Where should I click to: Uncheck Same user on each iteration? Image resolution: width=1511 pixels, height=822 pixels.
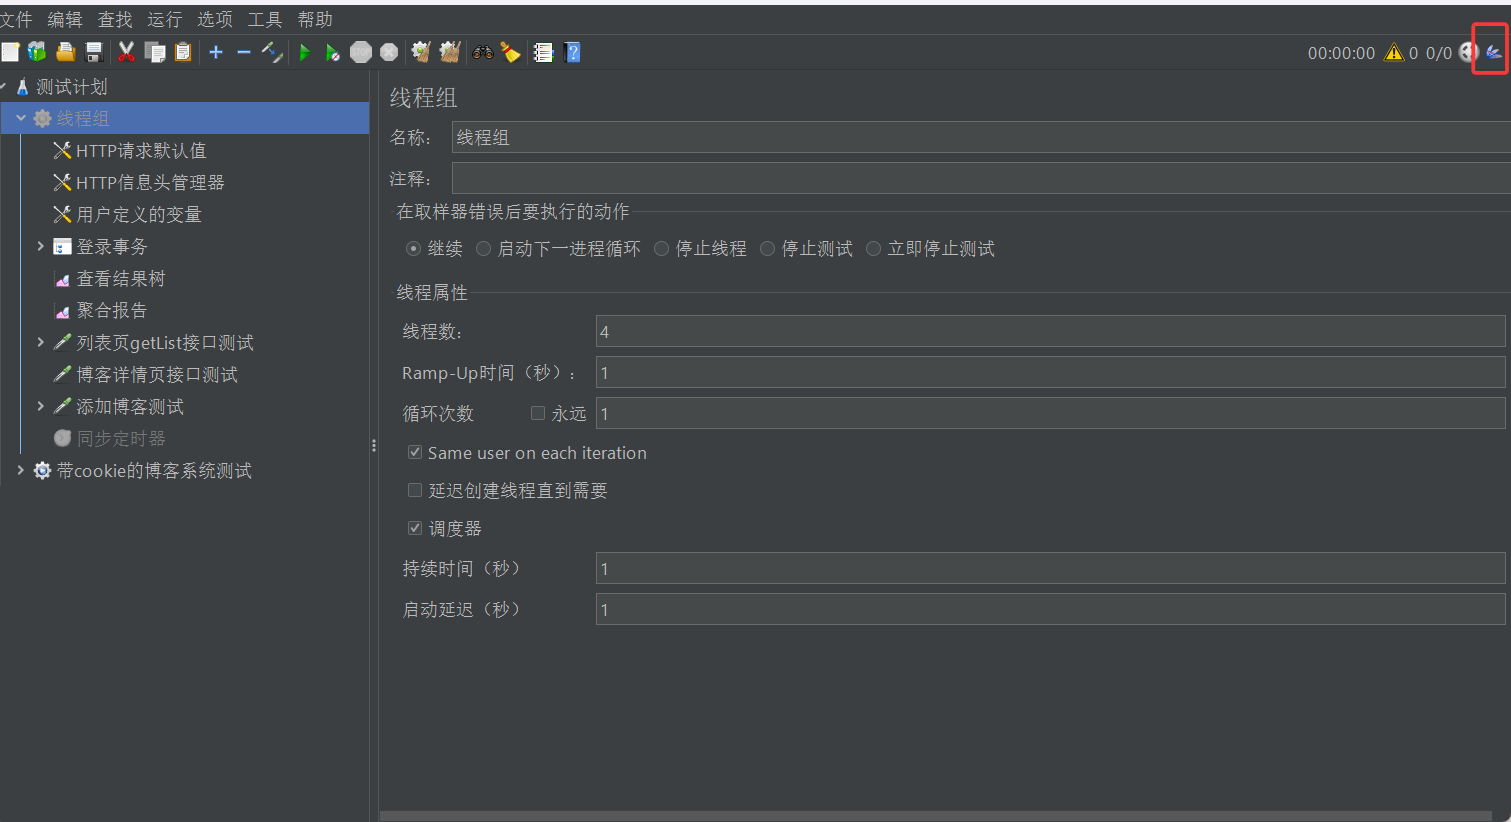[415, 451]
